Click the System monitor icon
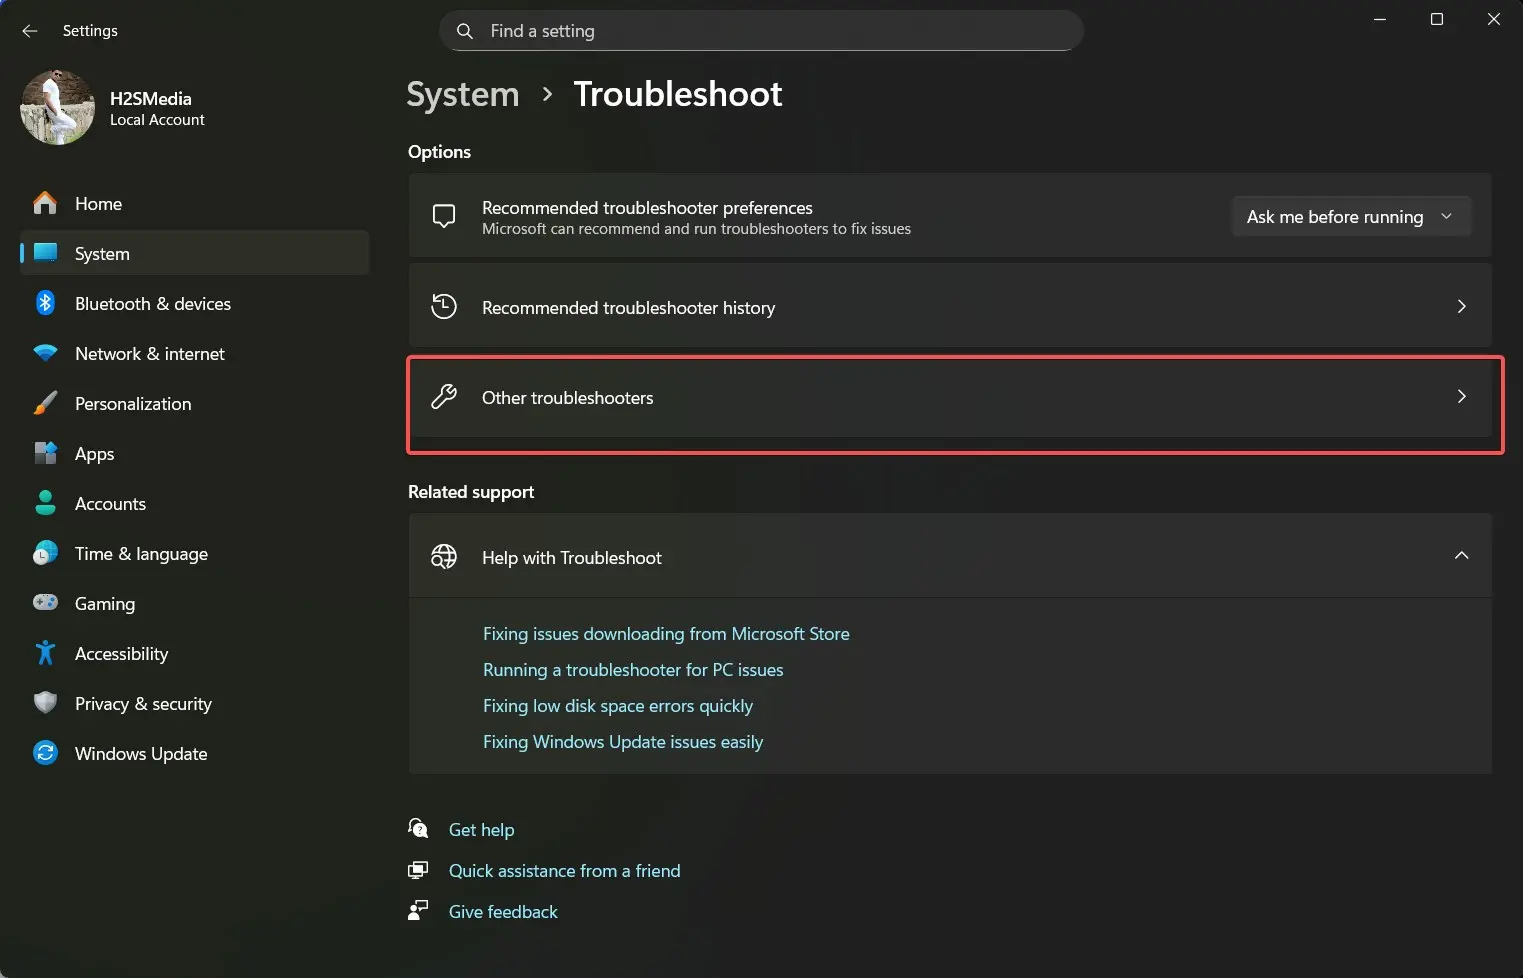 [x=45, y=253]
